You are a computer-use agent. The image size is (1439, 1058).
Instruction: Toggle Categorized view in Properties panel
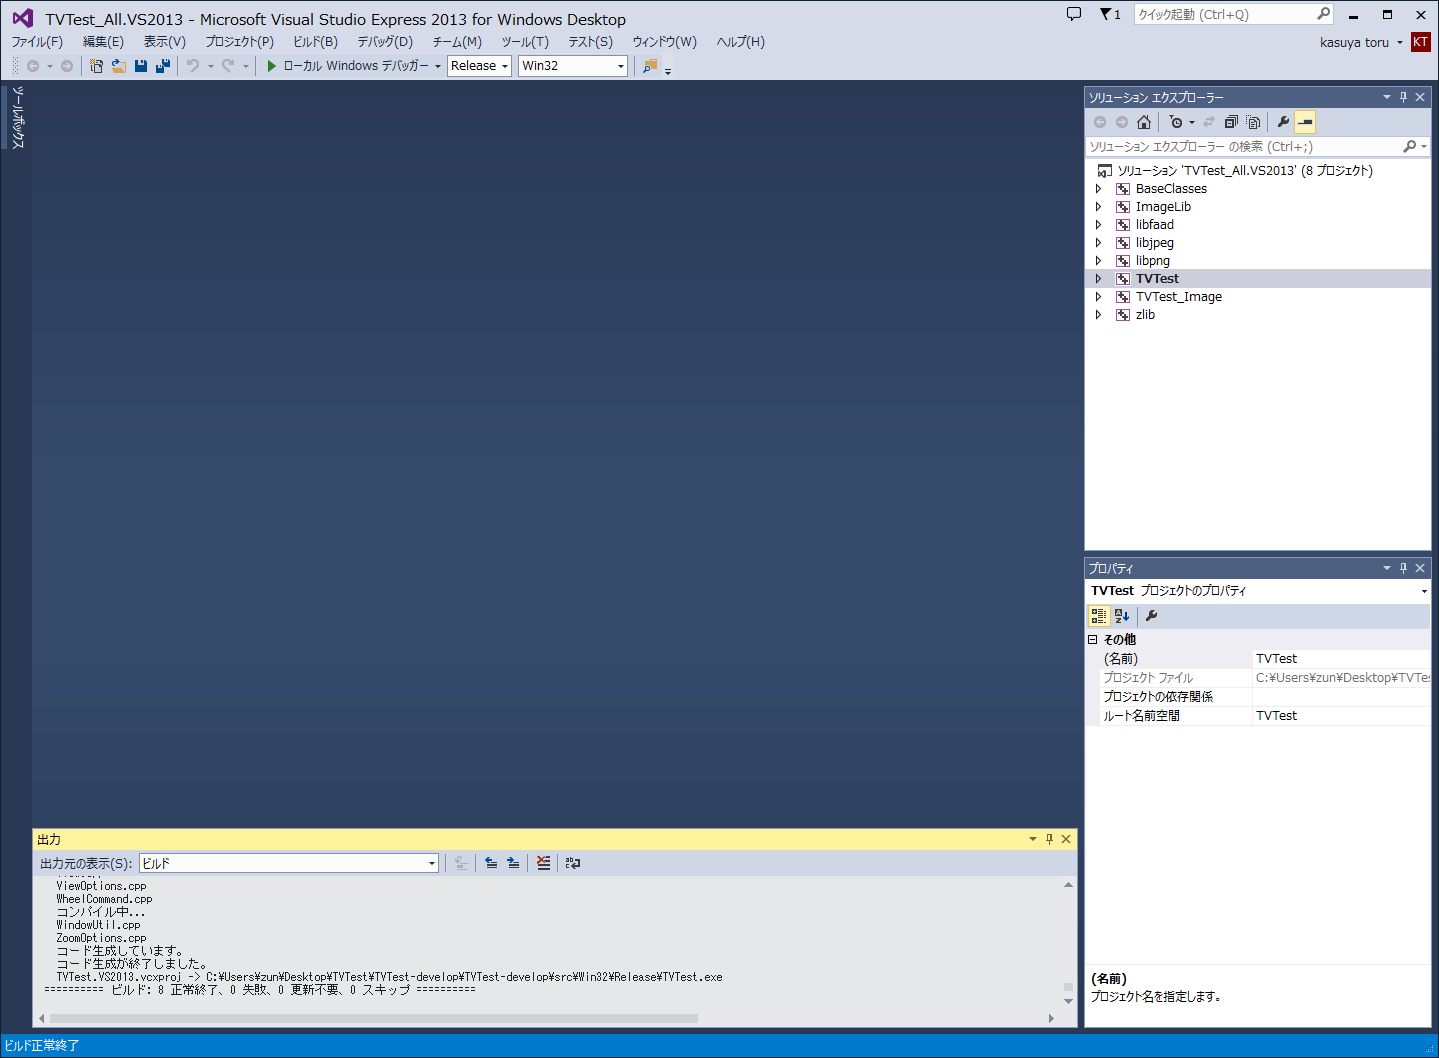coord(1099,616)
